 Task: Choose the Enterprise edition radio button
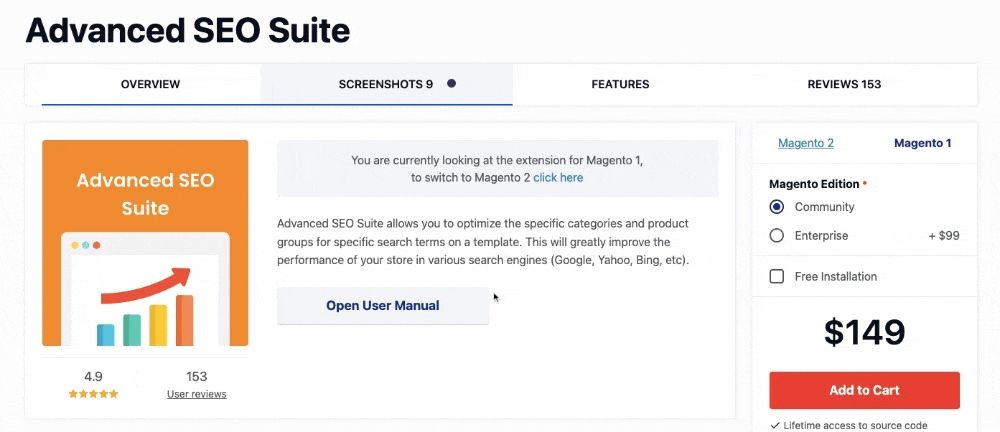click(x=777, y=235)
